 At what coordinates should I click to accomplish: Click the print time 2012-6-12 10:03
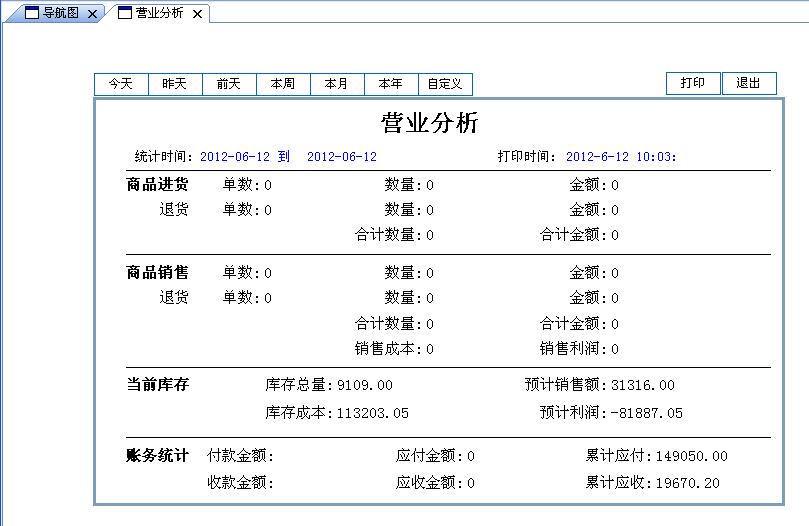pos(621,157)
